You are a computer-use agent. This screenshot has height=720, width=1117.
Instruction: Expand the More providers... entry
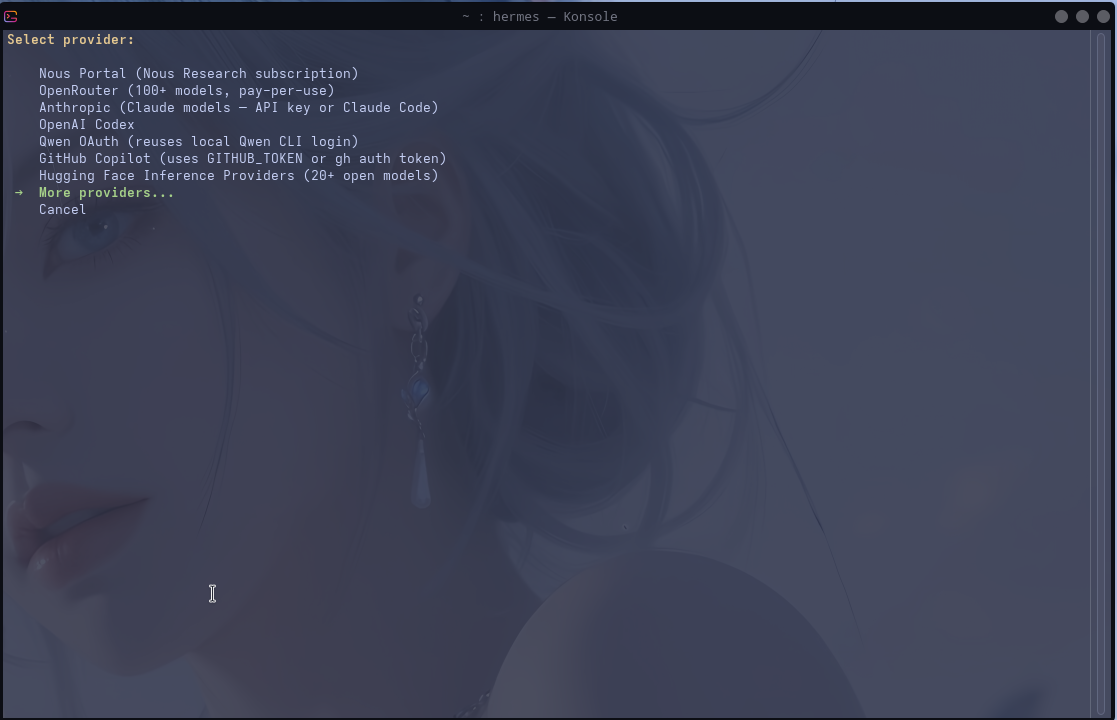click(x=106, y=193)
